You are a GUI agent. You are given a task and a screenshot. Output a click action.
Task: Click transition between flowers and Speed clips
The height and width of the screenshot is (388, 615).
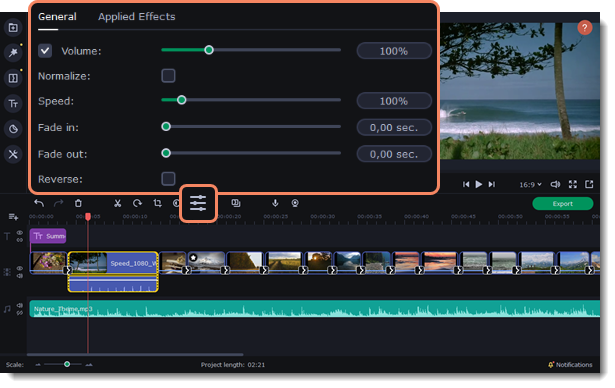click(68, 270)
